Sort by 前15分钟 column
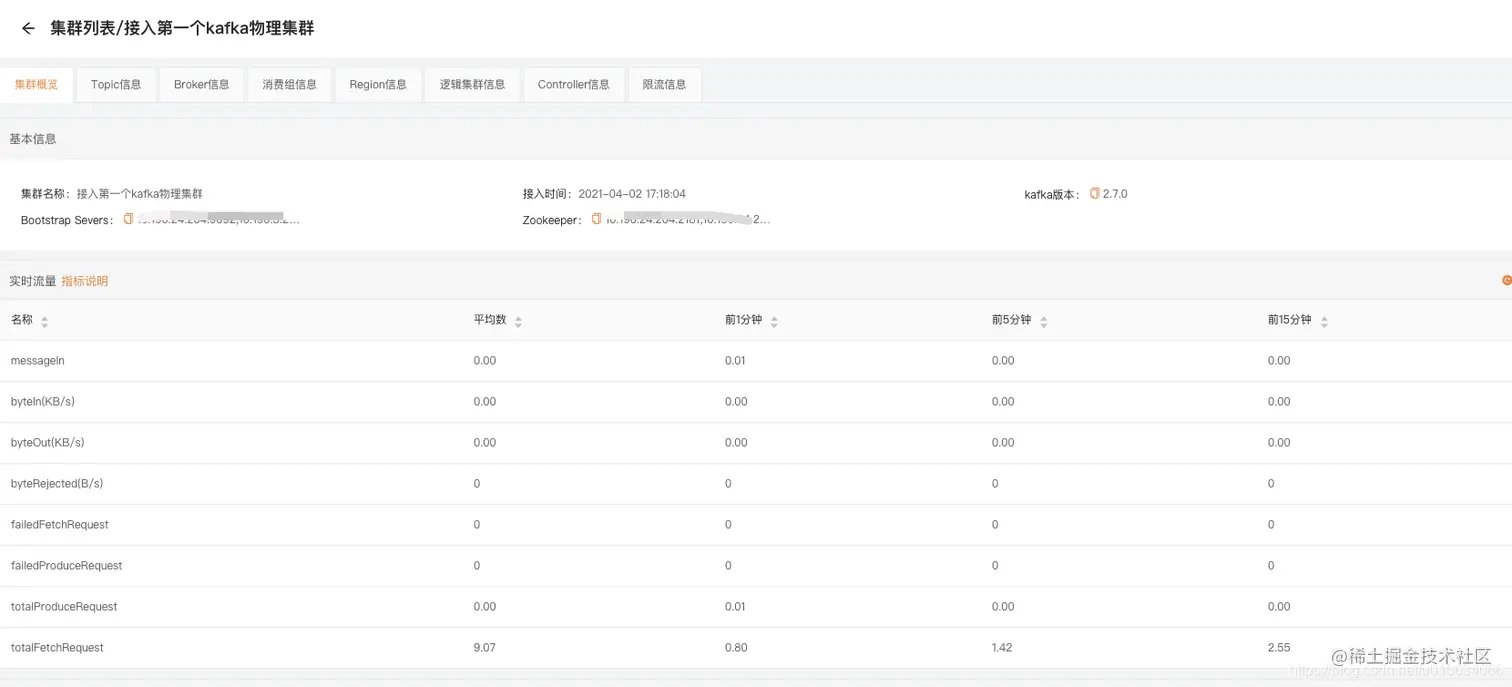 1324,321
